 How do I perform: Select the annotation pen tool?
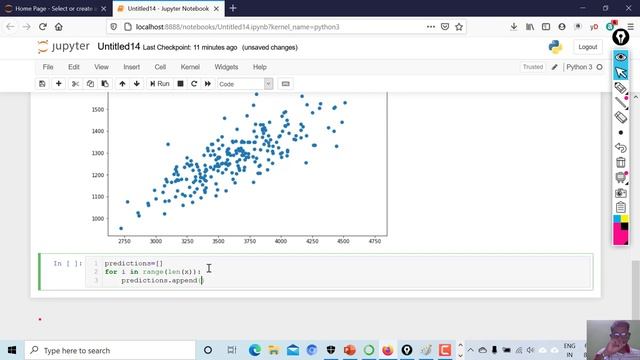point(621,88)
